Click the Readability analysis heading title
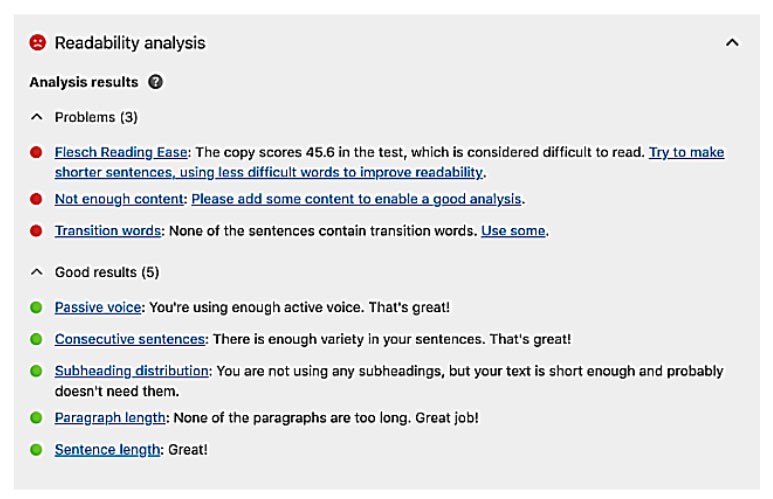This screenshot has width=773, height=499. point(129,43)
